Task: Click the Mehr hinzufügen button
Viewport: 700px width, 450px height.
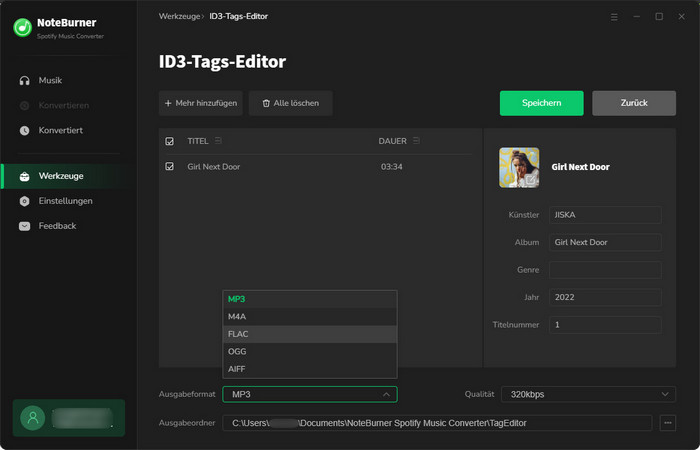Action: click(x=201, y=103)
